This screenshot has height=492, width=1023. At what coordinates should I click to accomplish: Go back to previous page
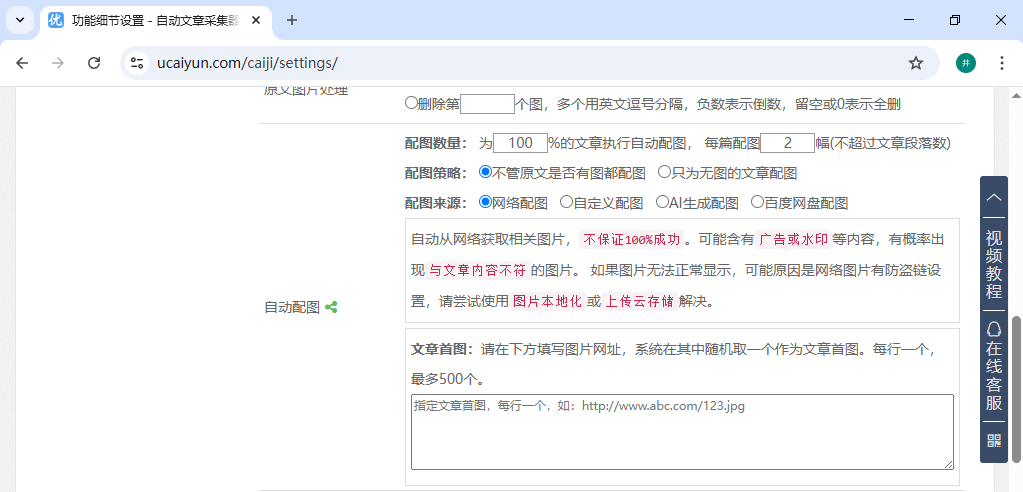point(23,63)
